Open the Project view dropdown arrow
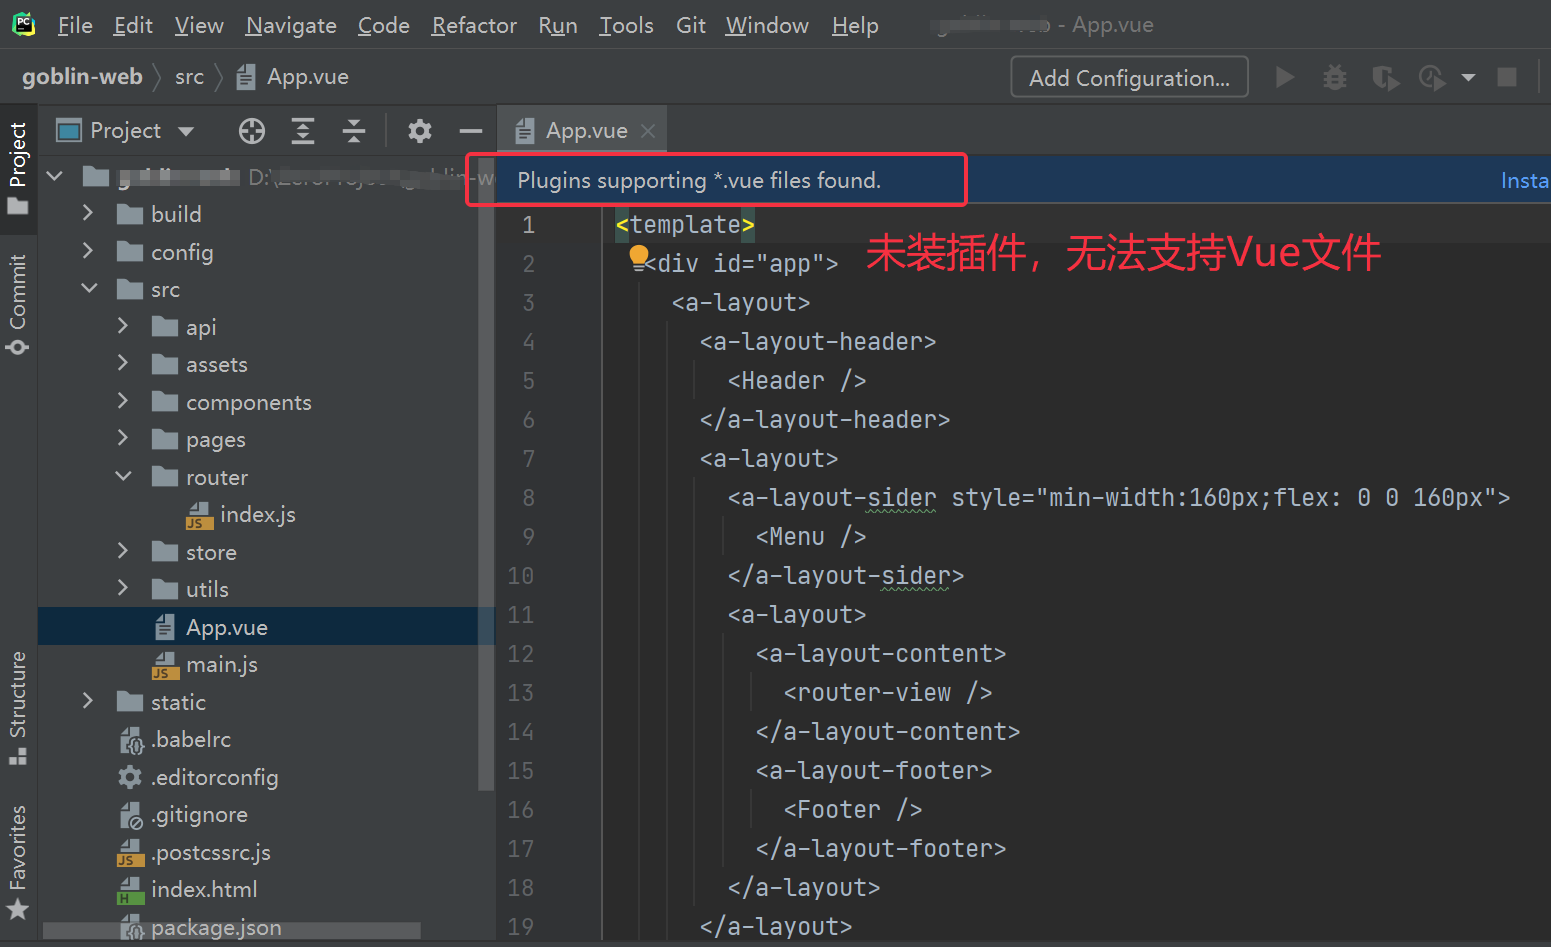This screenshot has height=947, width=1551. [186, 131]
